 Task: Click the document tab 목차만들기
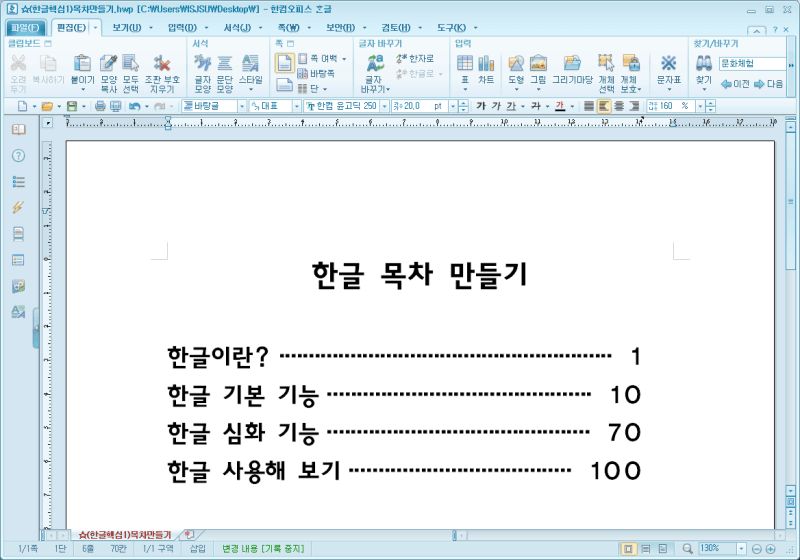[x=124, y=534]
